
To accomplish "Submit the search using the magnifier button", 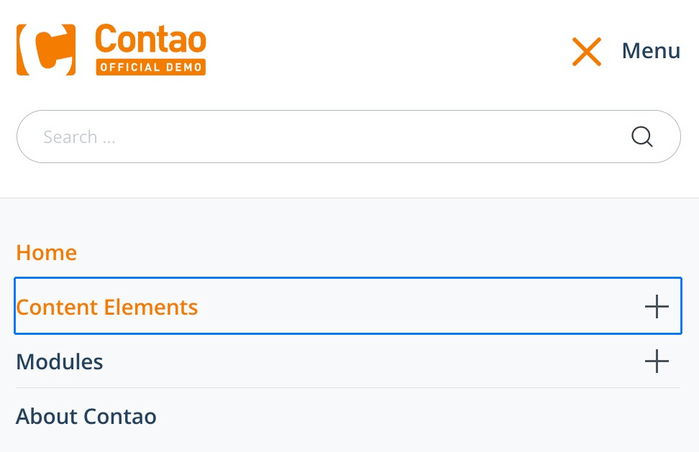I will 642,137.
